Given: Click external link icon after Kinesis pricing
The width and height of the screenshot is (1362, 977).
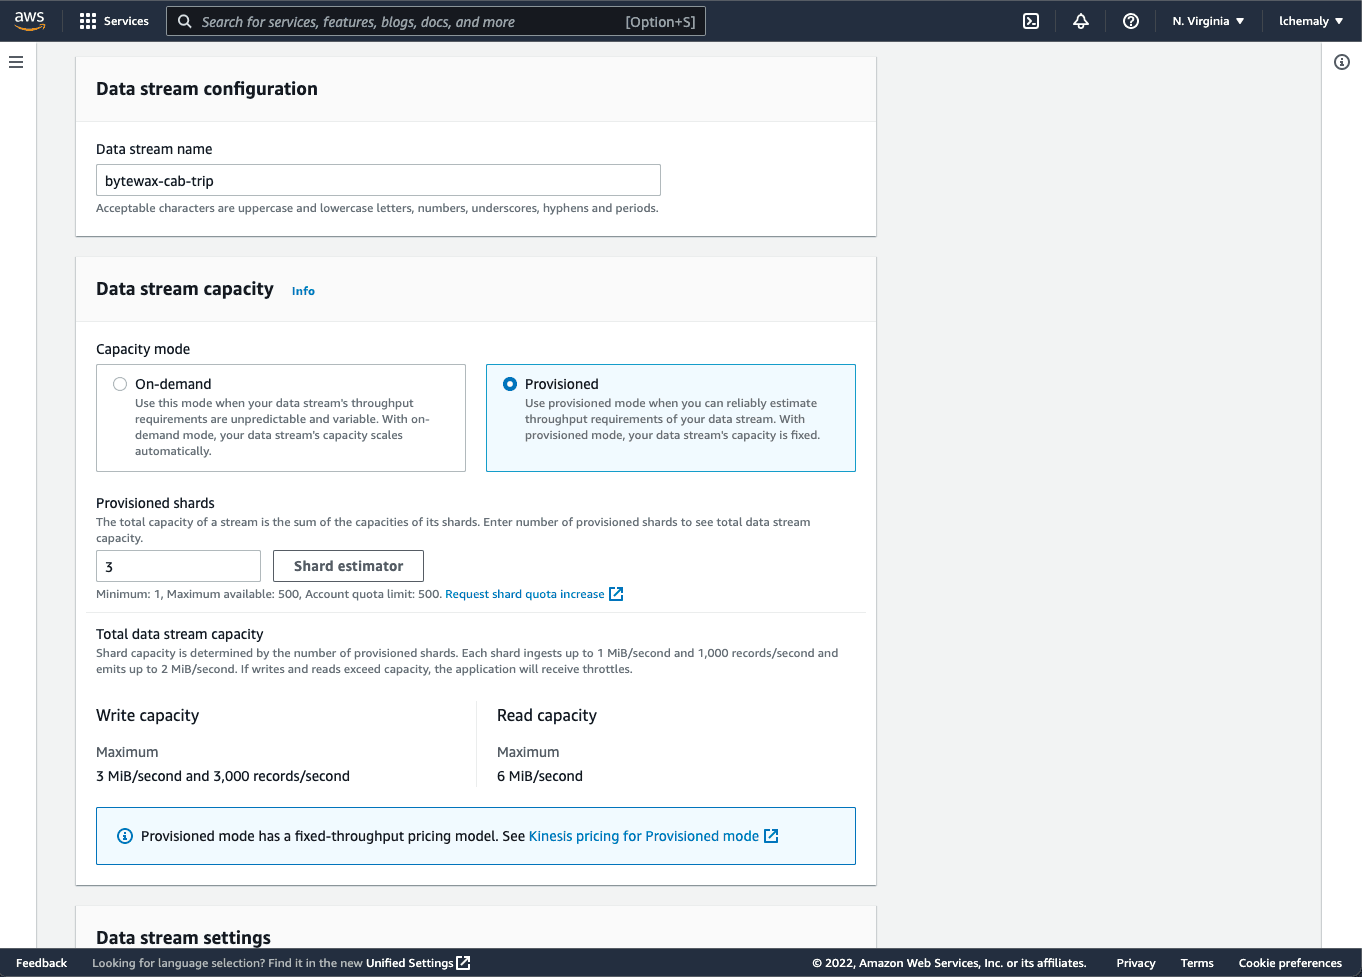Looking at the screenshot, I should [771, 836].
